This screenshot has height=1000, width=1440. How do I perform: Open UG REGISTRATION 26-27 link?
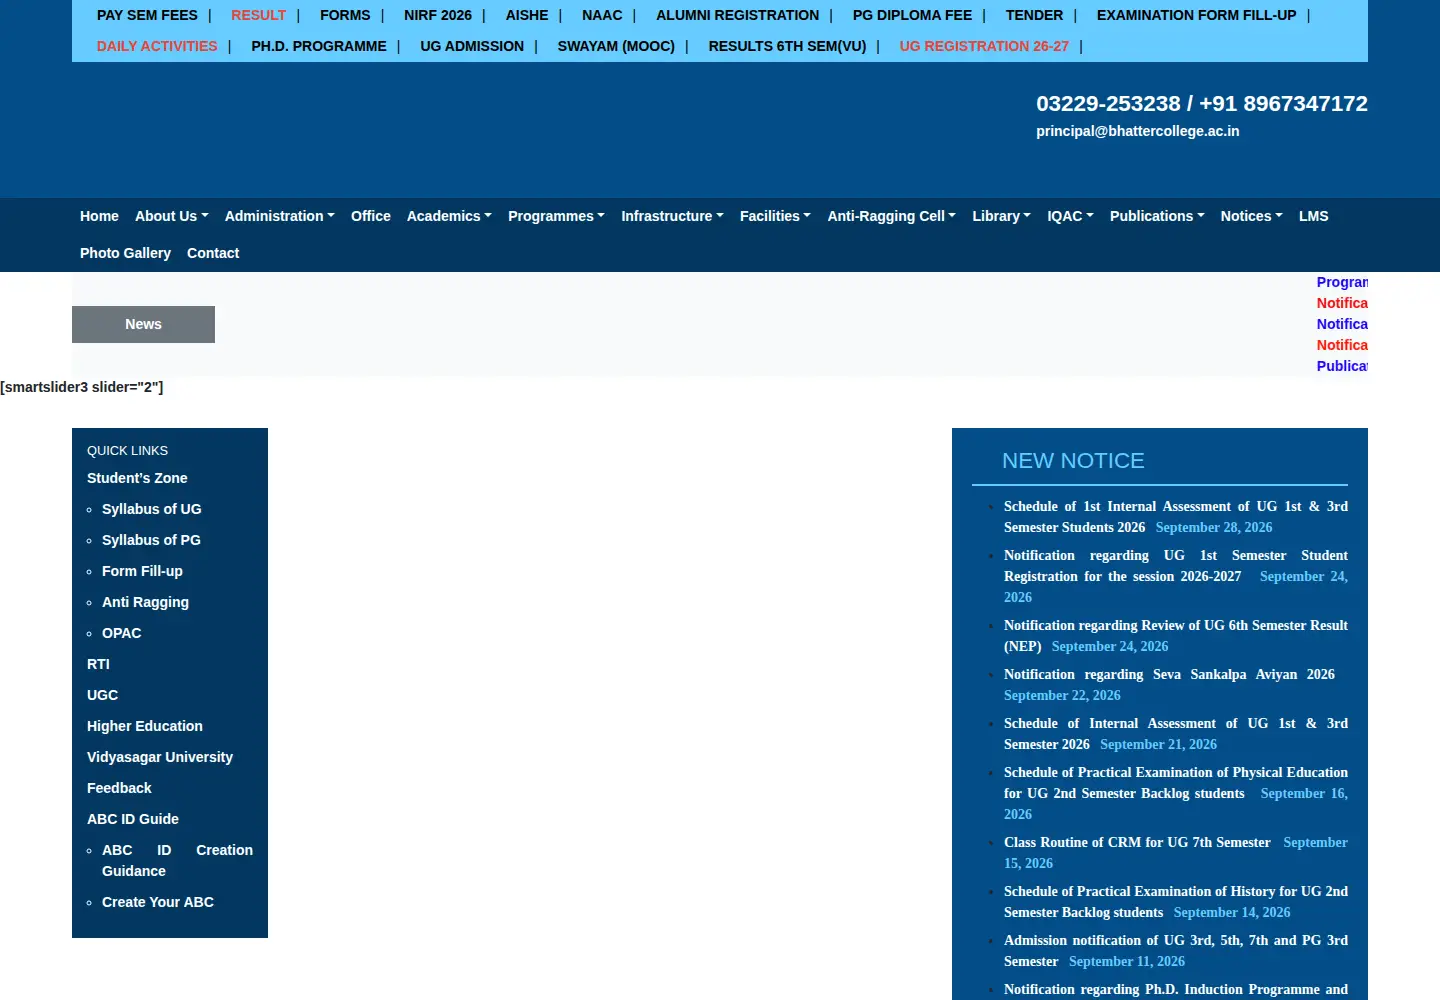984,46
